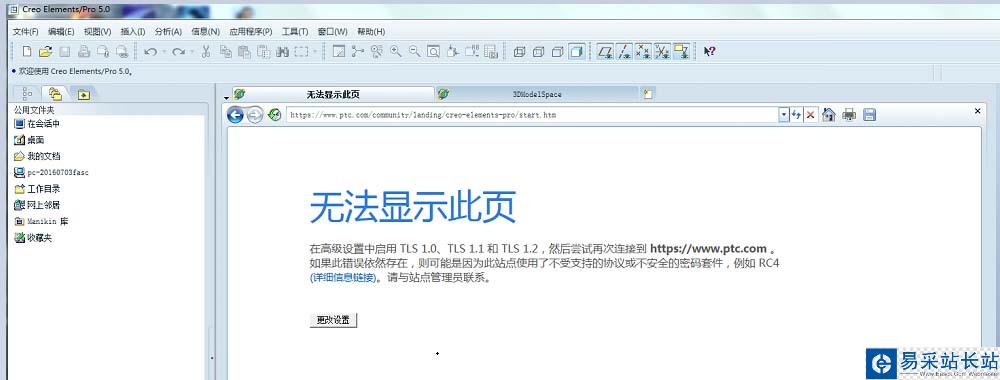Click the Paste Special toolbar icon
The height and width of the screenshot is (380, 1000).
pyautogui.click(x=263, y=52)
